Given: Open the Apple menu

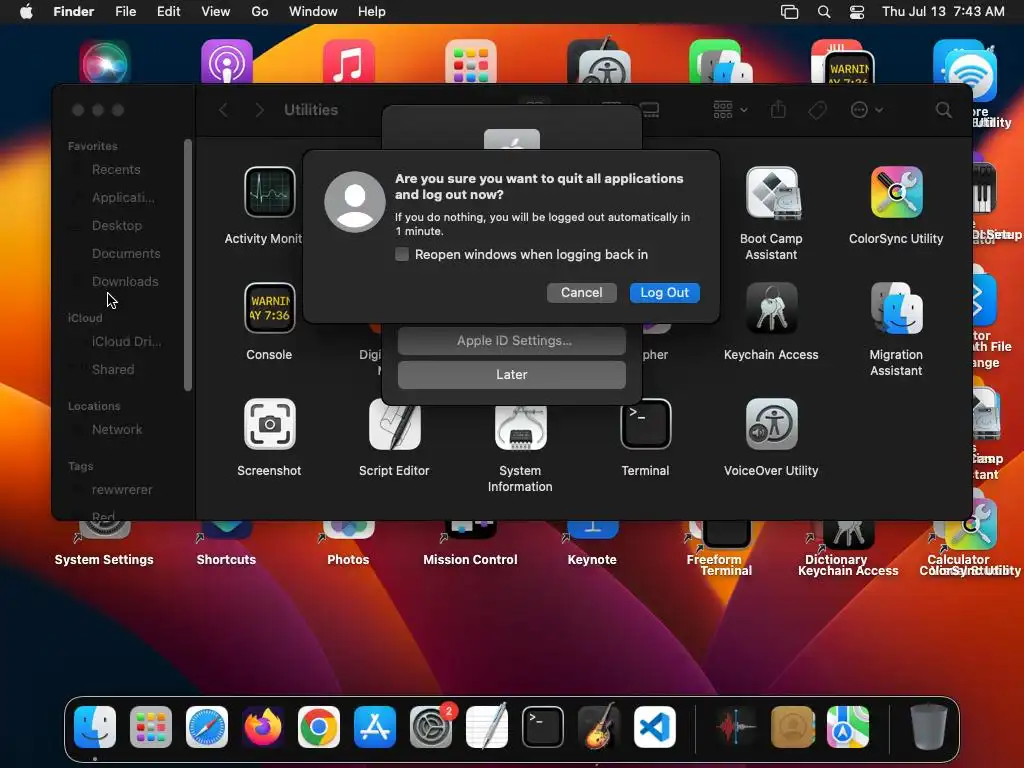Looking at the screenshot, I should (x=26, y=12).
